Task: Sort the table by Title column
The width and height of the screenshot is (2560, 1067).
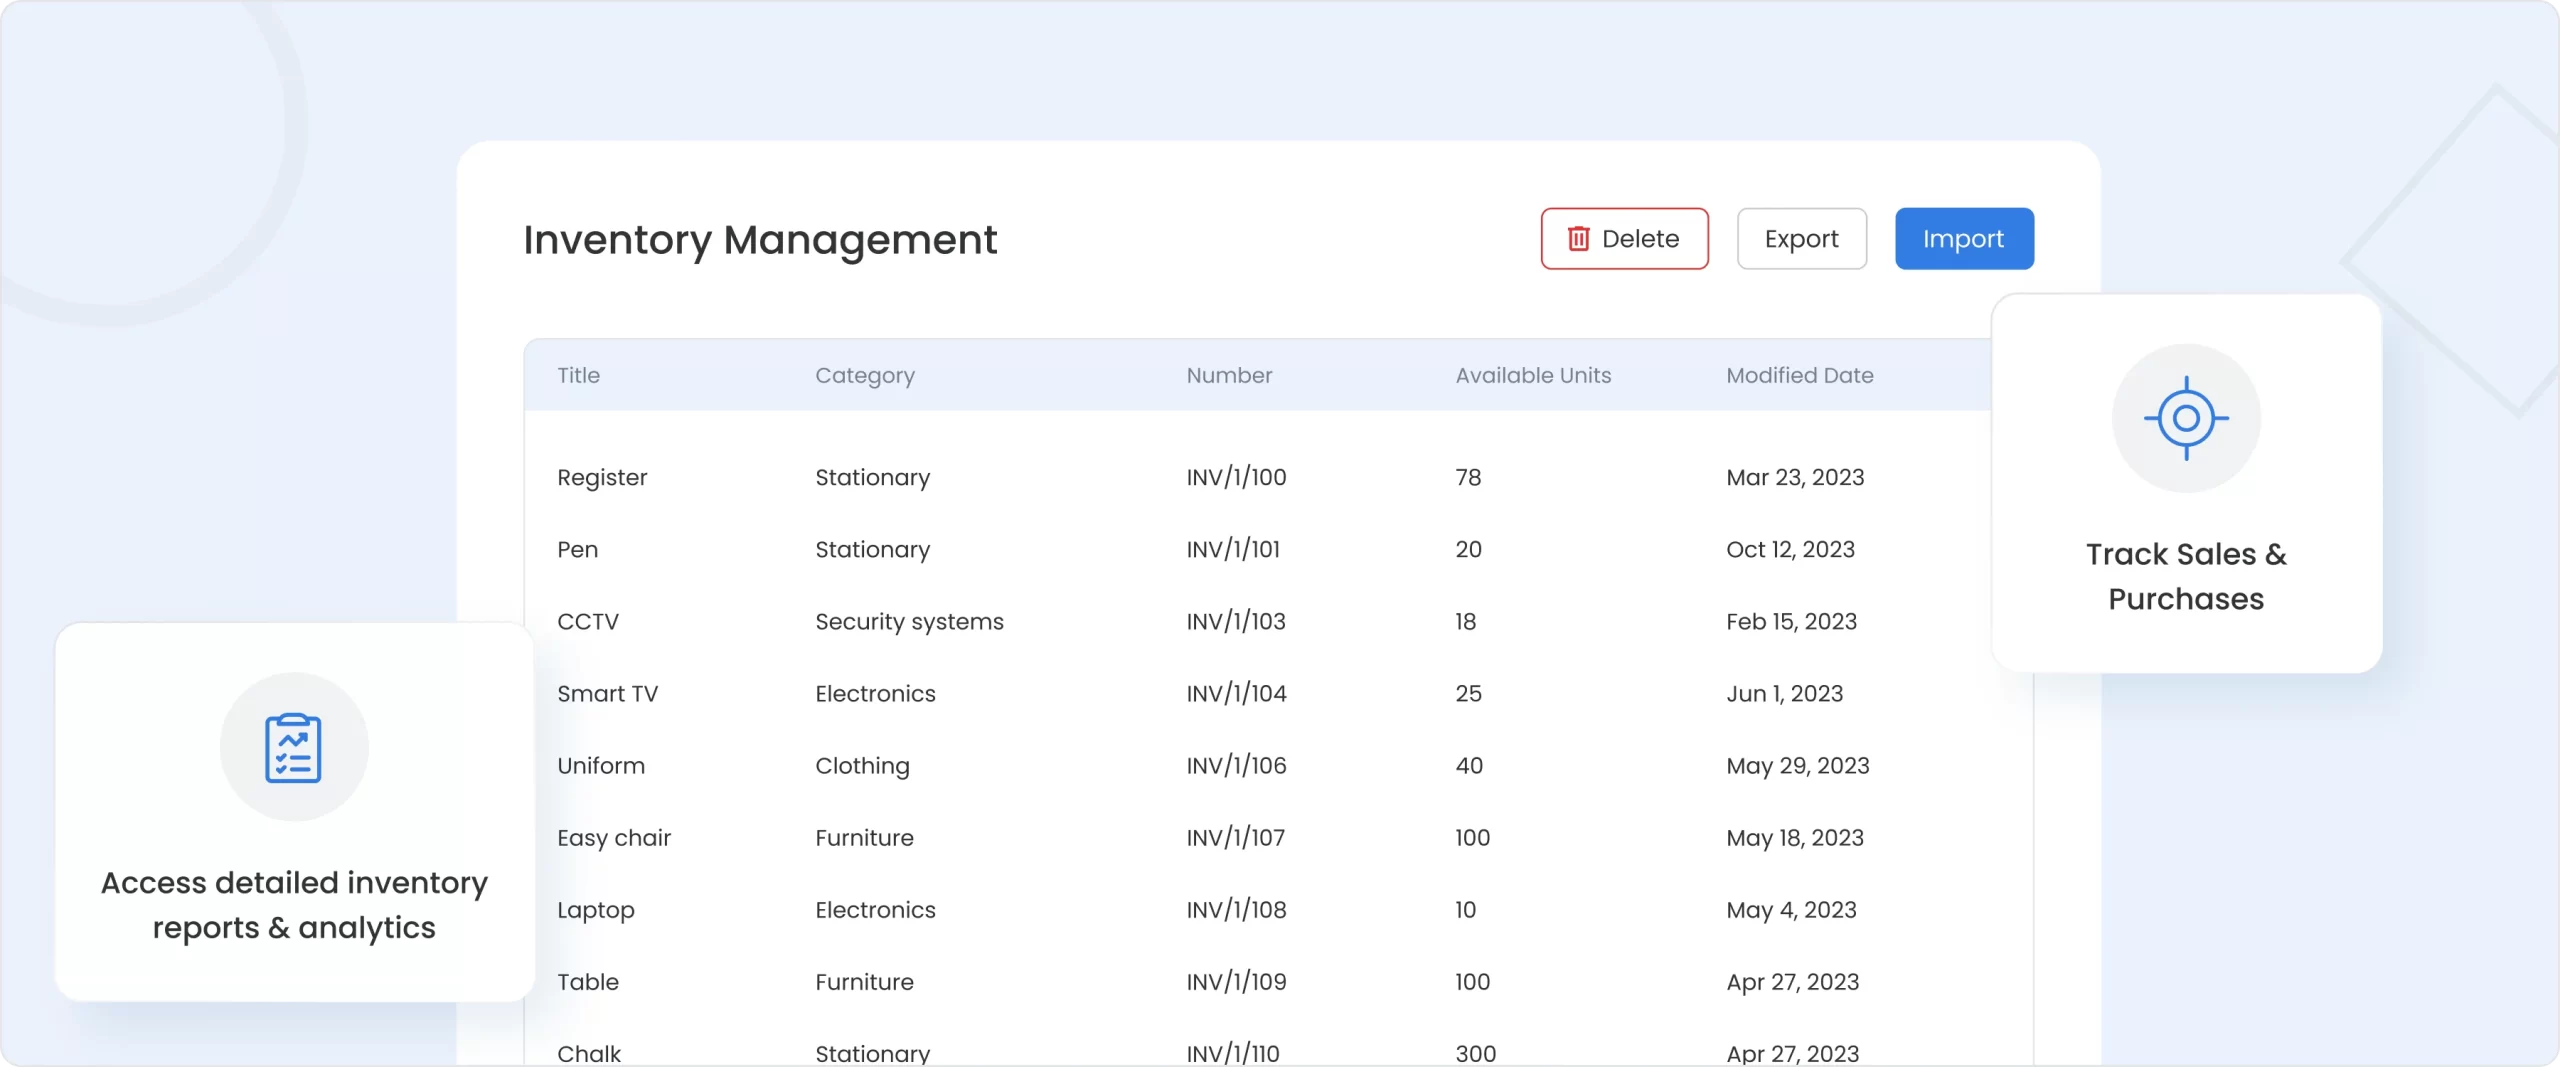Action: pyautogui.click(x=578, y=375)
